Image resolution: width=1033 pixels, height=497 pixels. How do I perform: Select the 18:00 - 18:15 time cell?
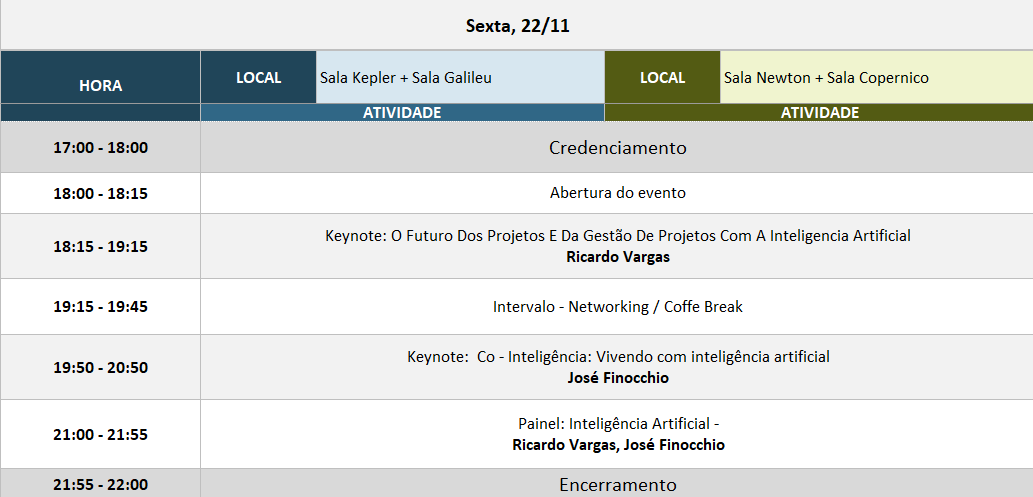pos(100,193)
